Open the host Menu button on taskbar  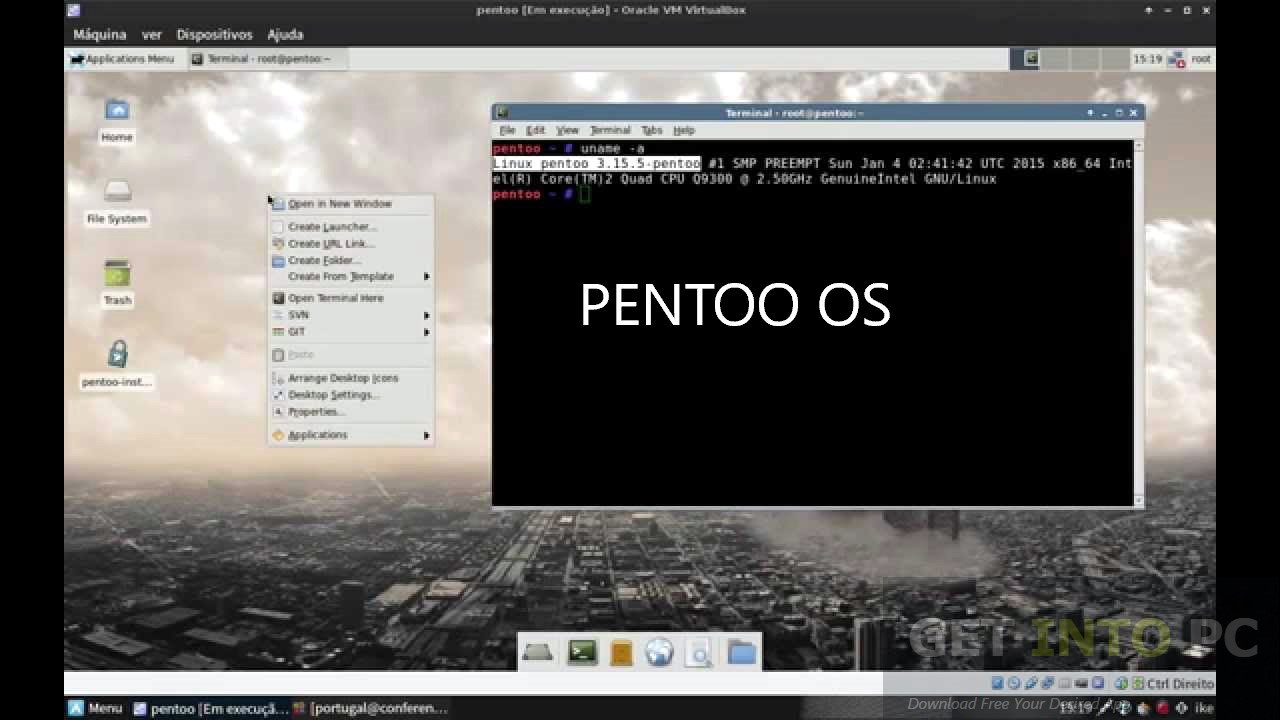[95, 708]
